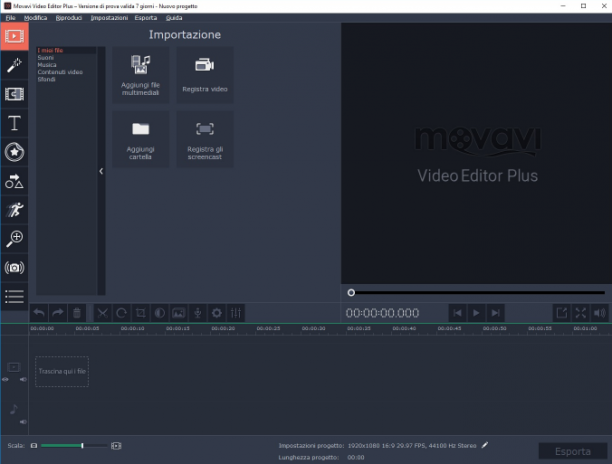This screenshot has width=612, height=464.
Task: Toggle the preview volume speaker icon
Action: point(600,313)
